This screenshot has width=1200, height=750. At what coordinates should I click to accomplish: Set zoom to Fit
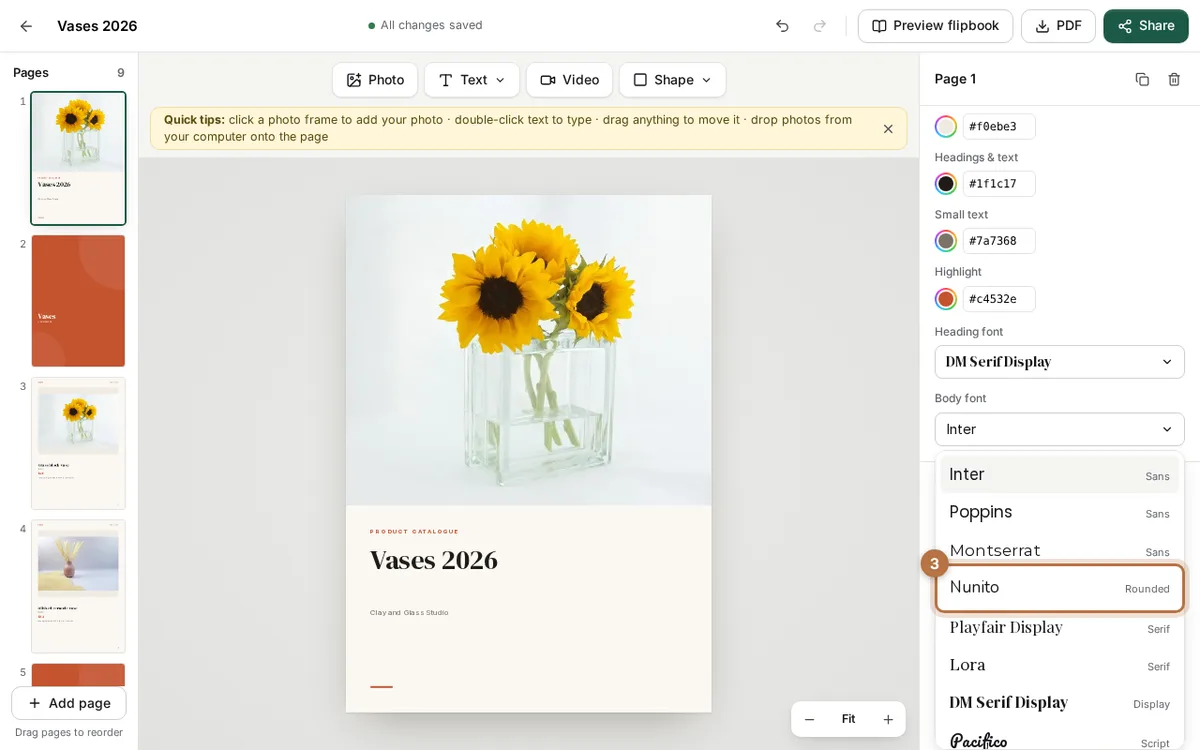[848, 719]
